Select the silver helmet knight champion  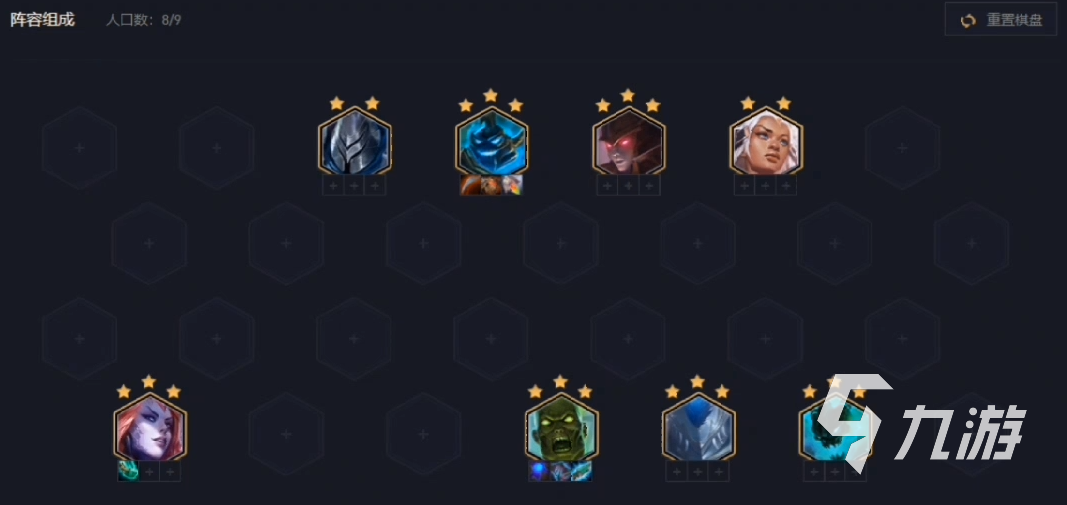[355, 142]
